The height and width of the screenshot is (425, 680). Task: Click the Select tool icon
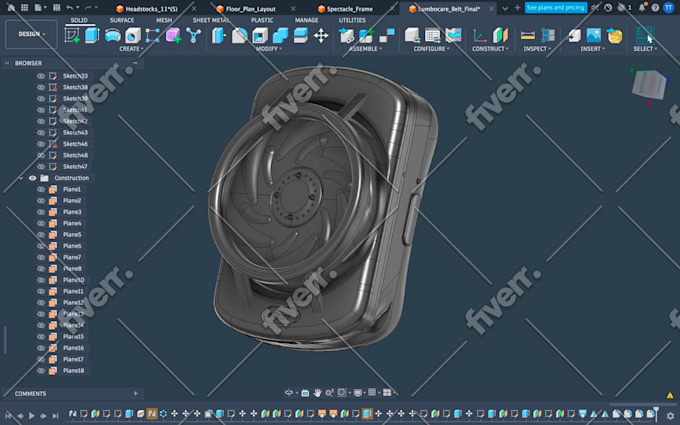645,35
